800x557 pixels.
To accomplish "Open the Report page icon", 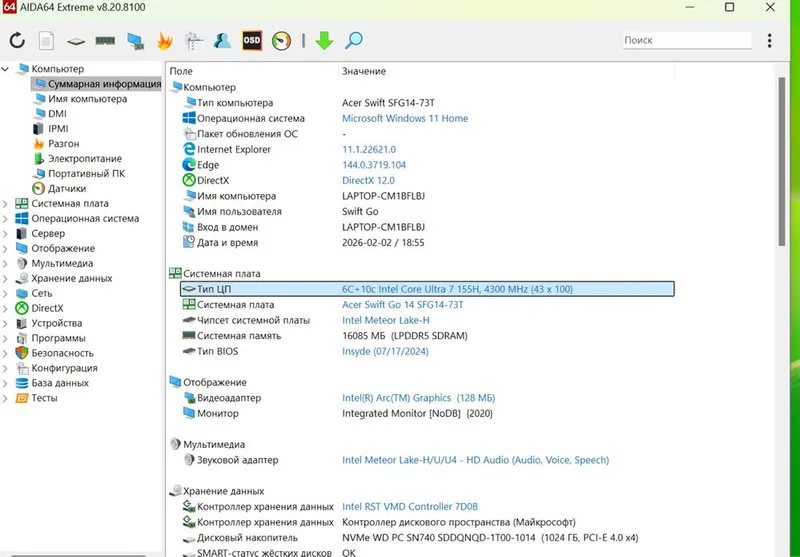I will pyautogui.click(x=46, y=40).
